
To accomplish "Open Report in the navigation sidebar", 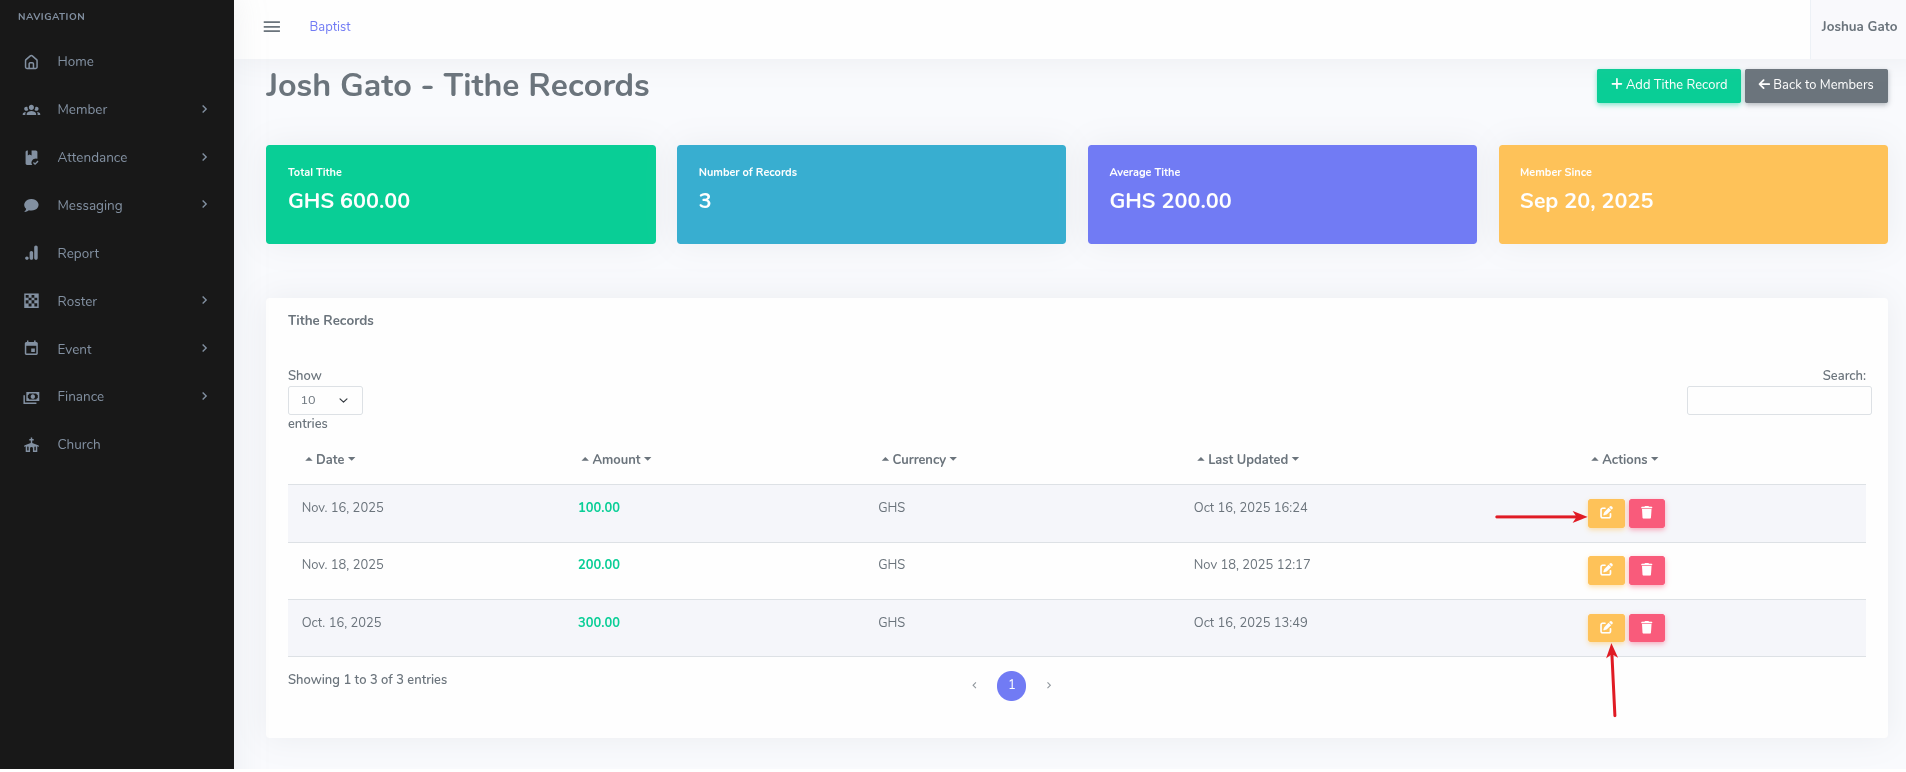I will [x=78, y=253].
